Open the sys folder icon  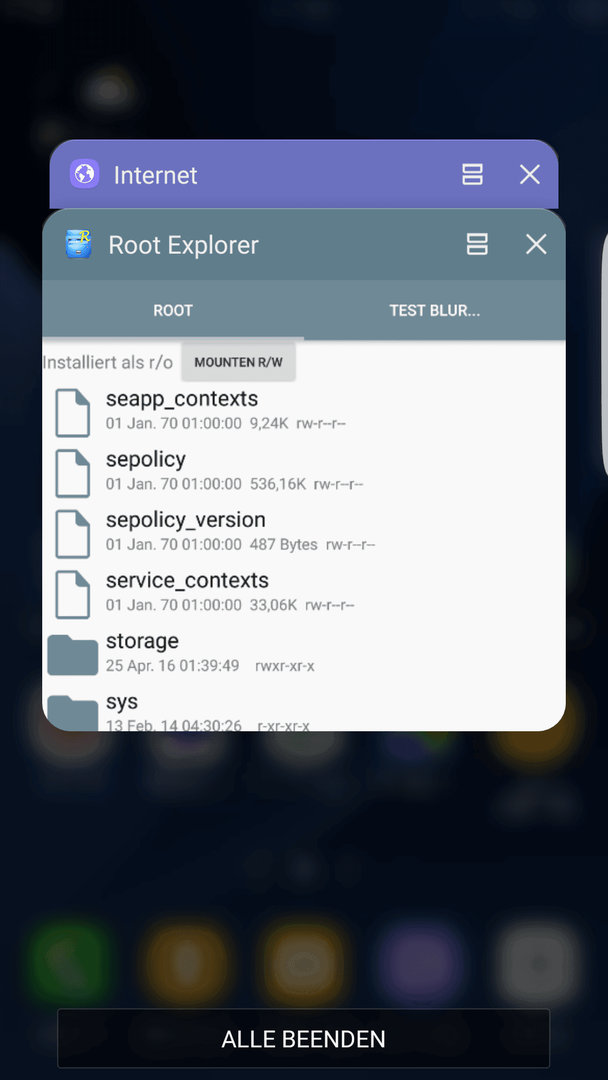[x=72, y=714]
